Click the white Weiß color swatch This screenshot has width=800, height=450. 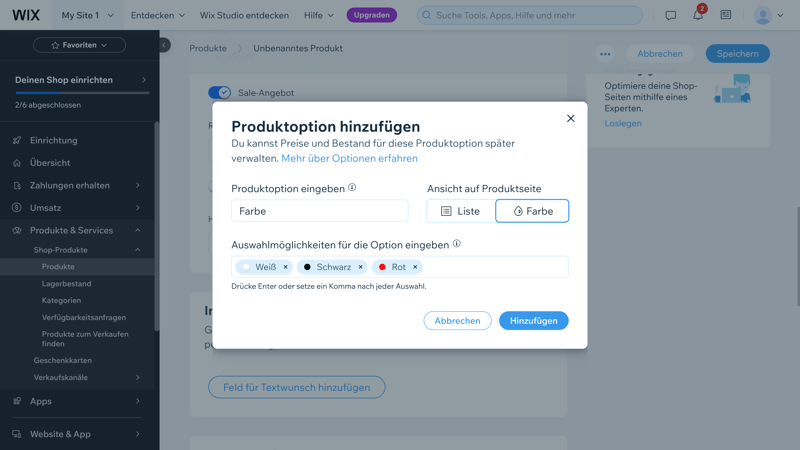(246, 267)
